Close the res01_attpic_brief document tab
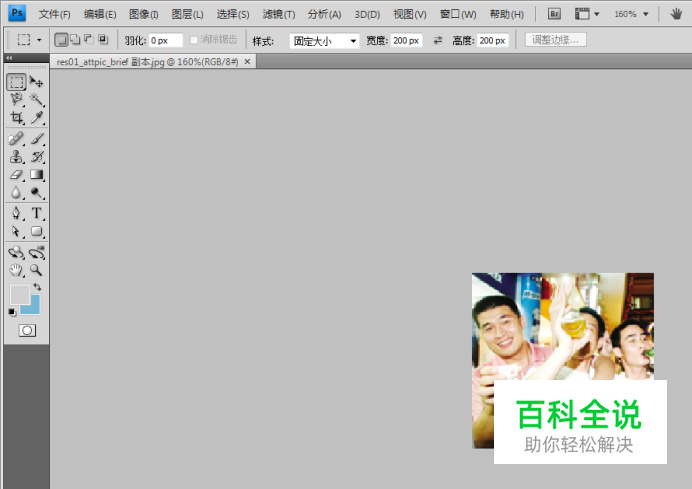Viewport: 692px width, 489px height. (x=247, y=62)
